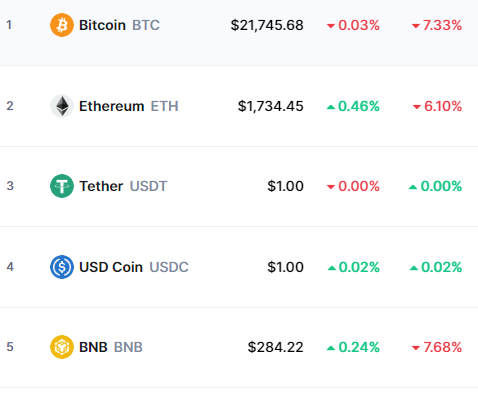The height and width of the screenshot is (393, 478).
Task: Click Bitcoin's 7.33% change value
Action: 442,25
